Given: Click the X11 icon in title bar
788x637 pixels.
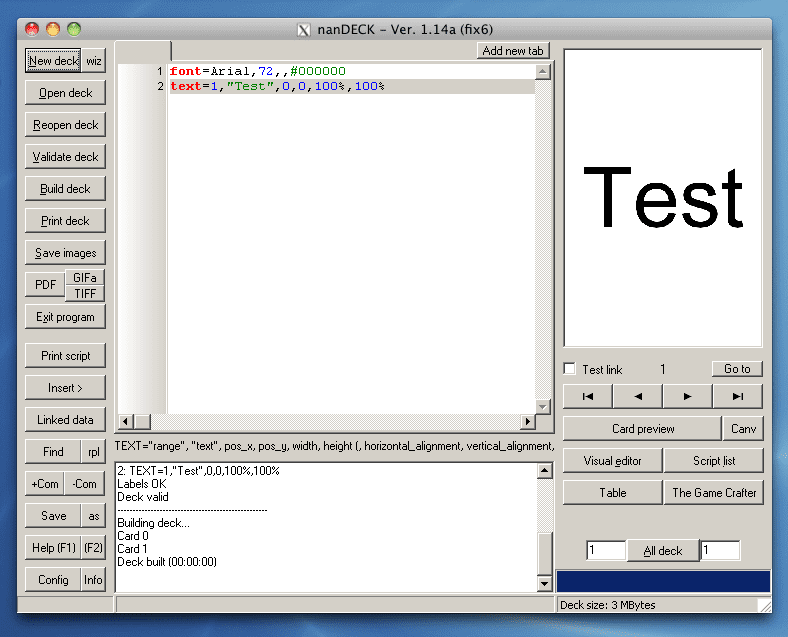Looking at the screenshot, I should pyautogui.click(x=304, y=30).
